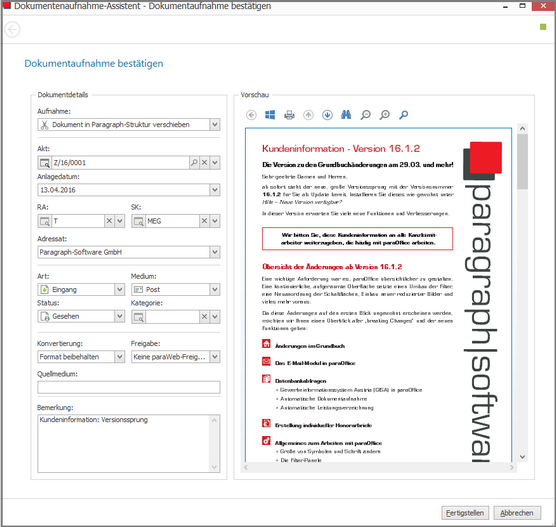
Task: Click Bemerkung scroll-down arrow
Action: 214,467
